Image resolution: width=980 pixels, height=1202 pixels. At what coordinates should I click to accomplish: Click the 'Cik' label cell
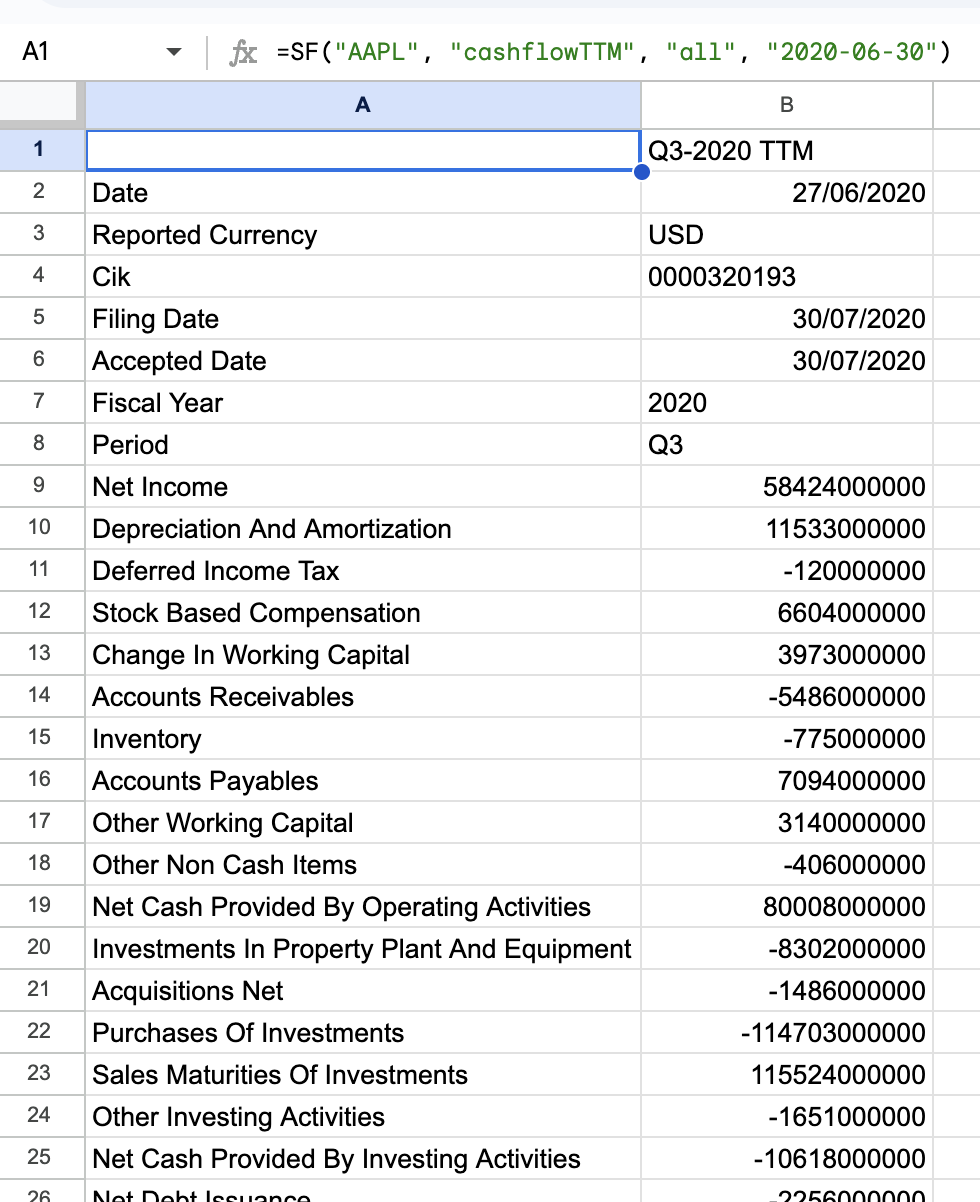(363, 276)
